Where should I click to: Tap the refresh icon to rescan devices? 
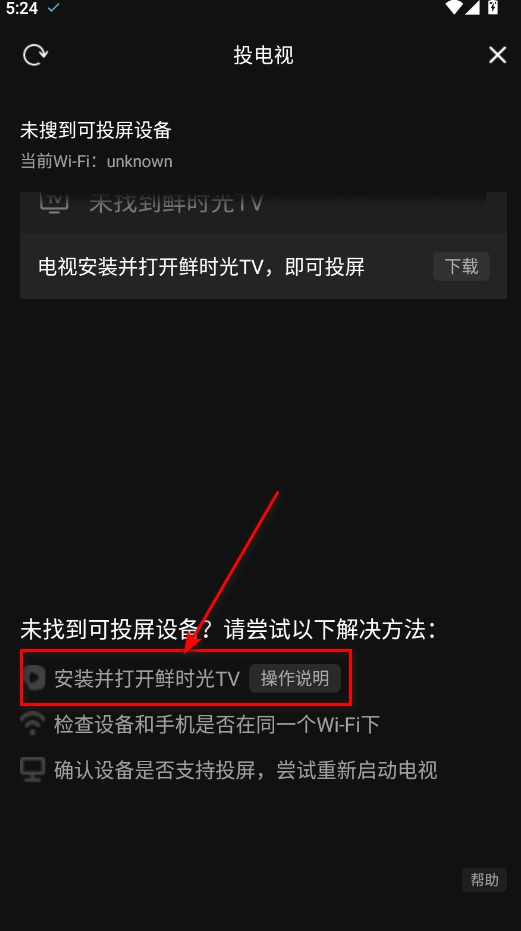point(35,55)
